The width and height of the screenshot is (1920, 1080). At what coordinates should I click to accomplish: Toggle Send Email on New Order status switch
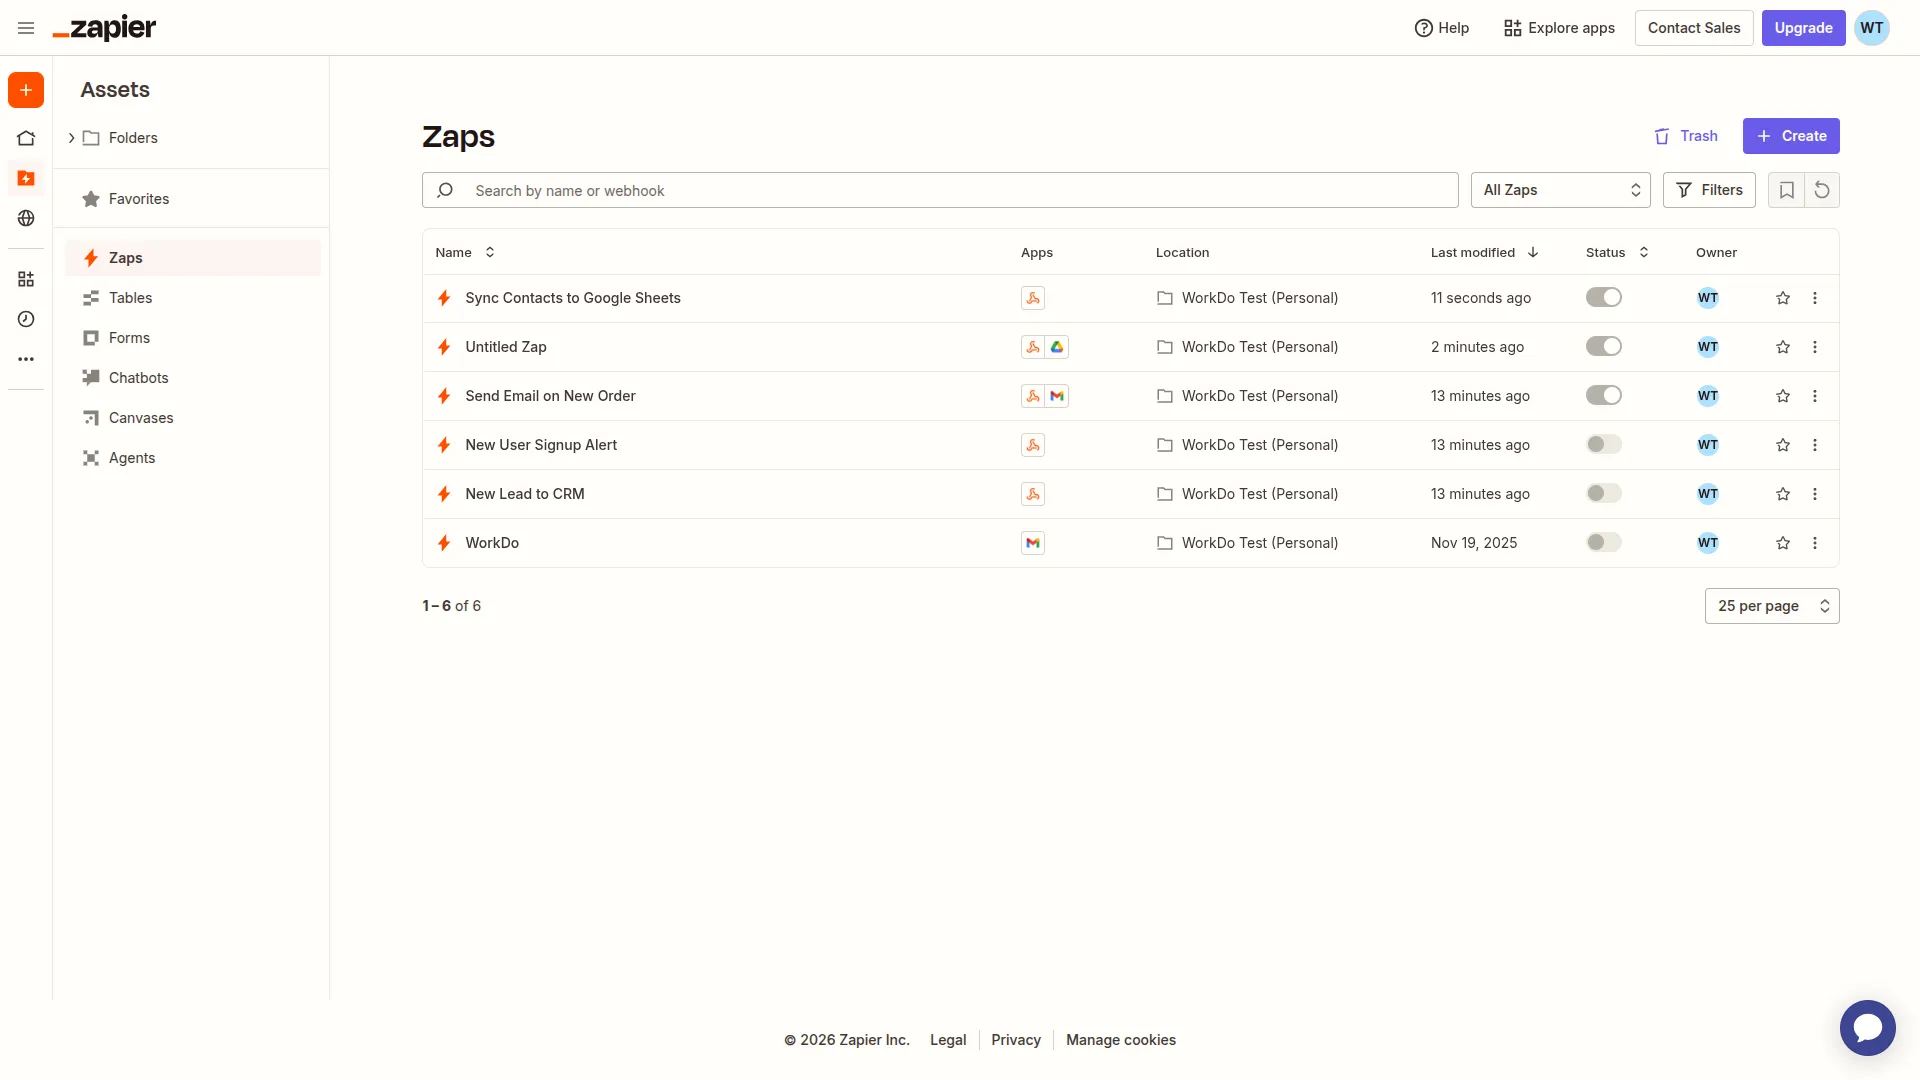pyautogui.click(x=1604, y=395)
